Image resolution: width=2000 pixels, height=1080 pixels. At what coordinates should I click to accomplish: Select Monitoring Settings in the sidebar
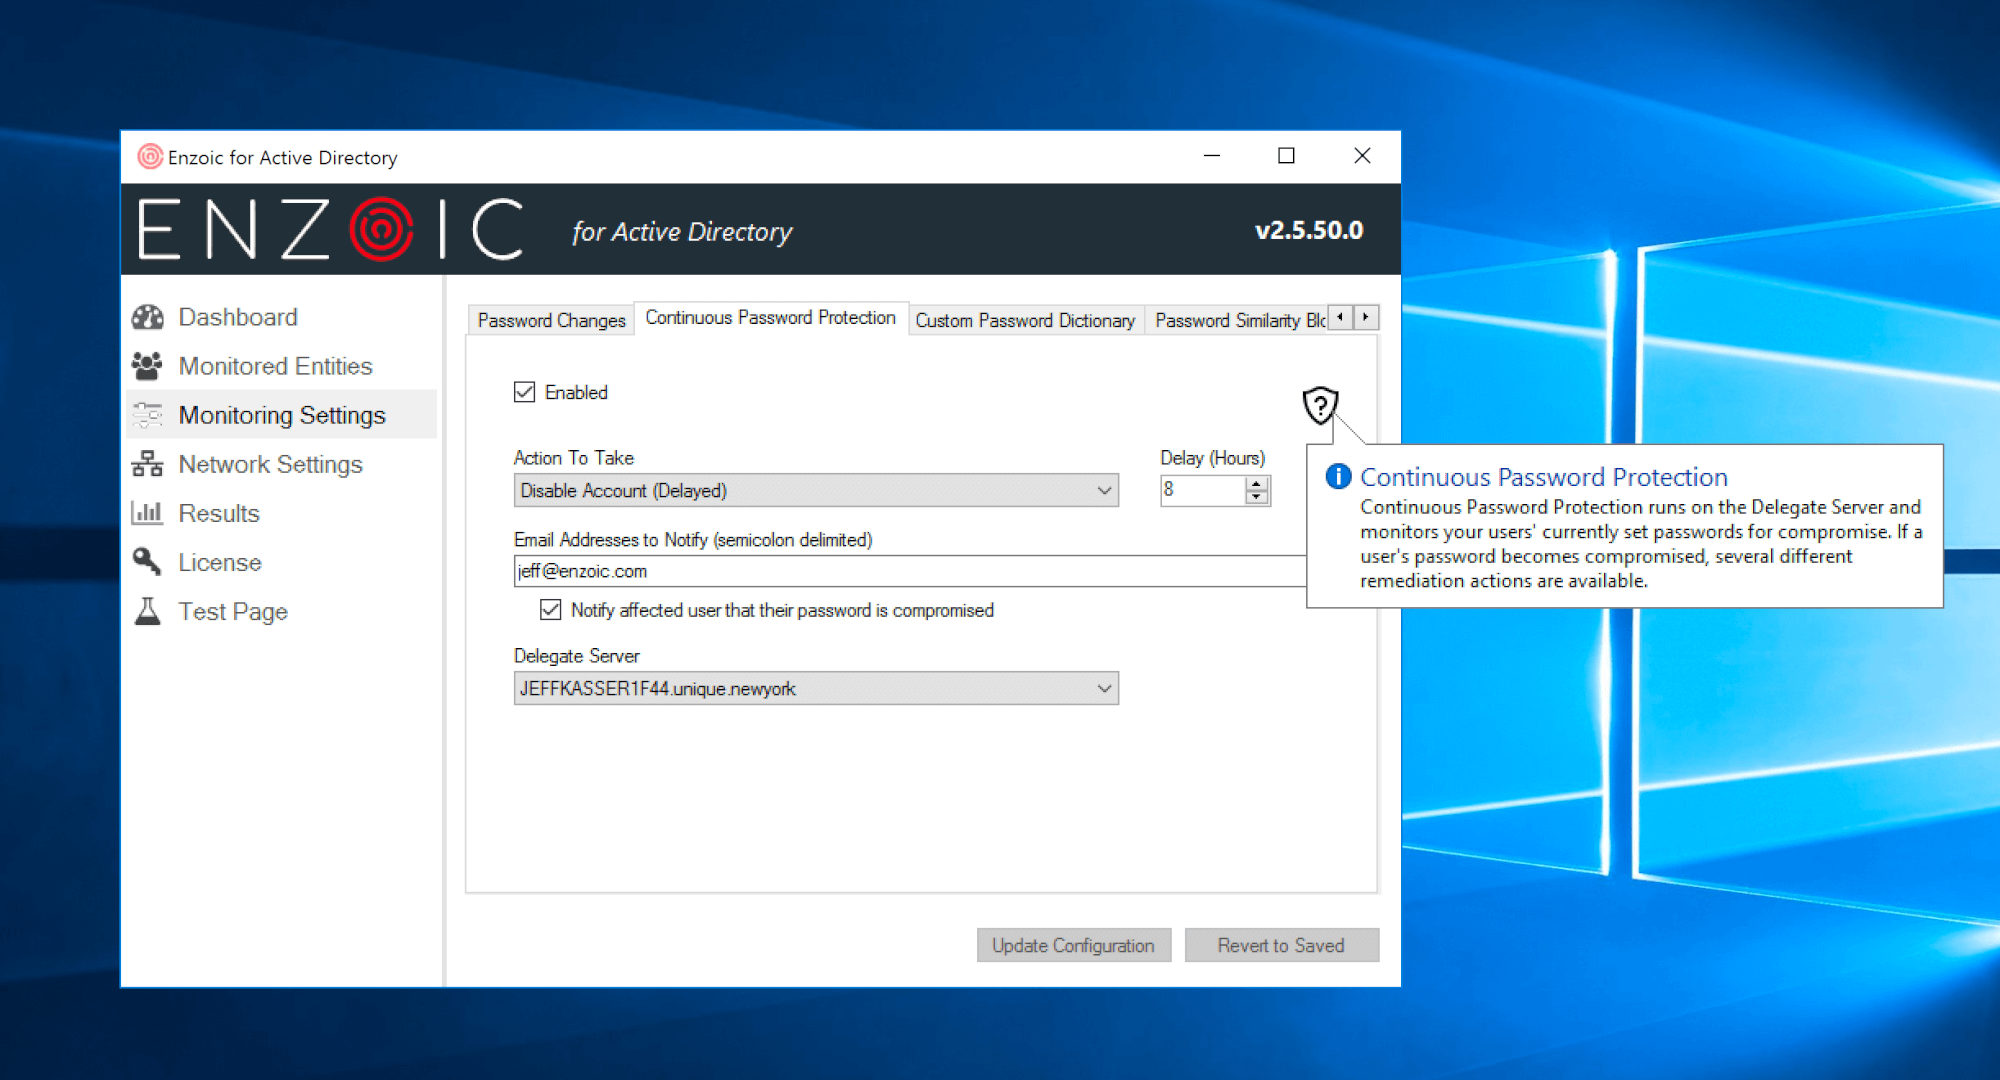point(282,415)
